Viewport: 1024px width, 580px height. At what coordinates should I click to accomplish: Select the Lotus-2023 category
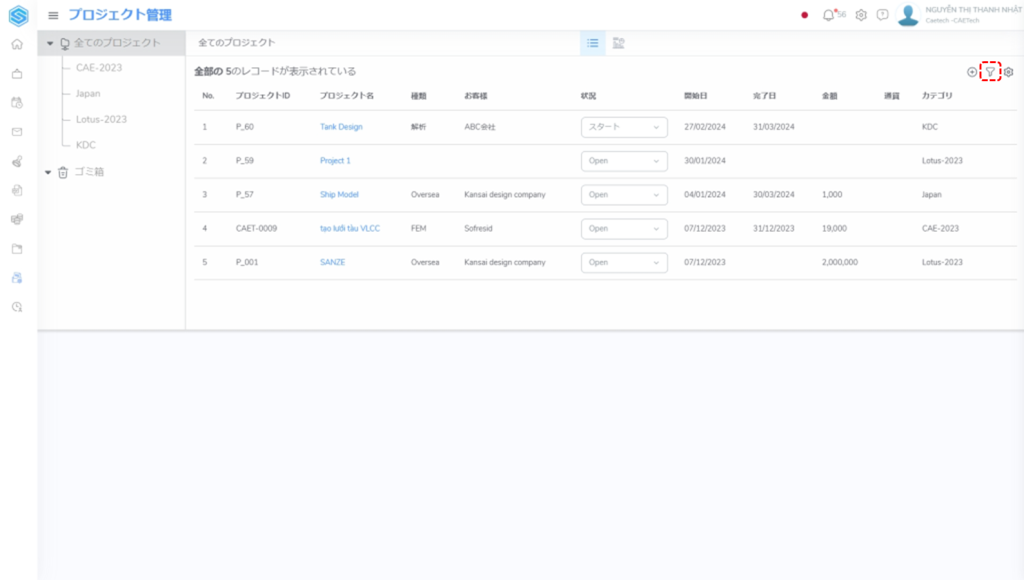click(x=101, y=119)
